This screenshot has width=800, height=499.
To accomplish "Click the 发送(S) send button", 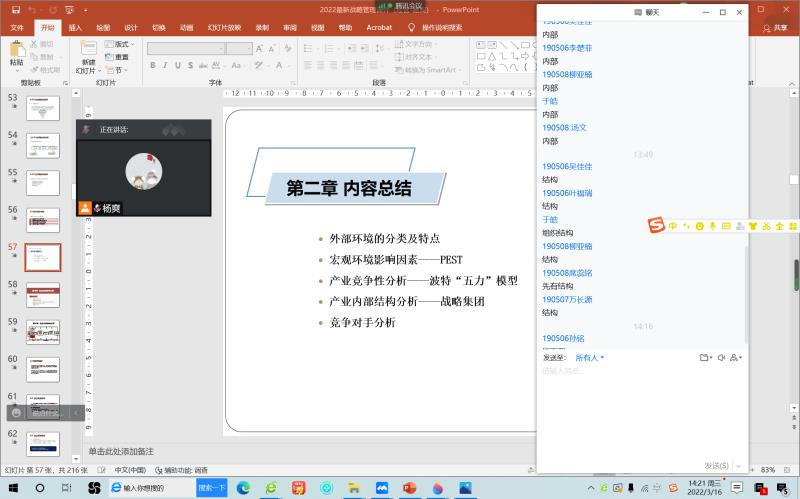I will point(717,465).
